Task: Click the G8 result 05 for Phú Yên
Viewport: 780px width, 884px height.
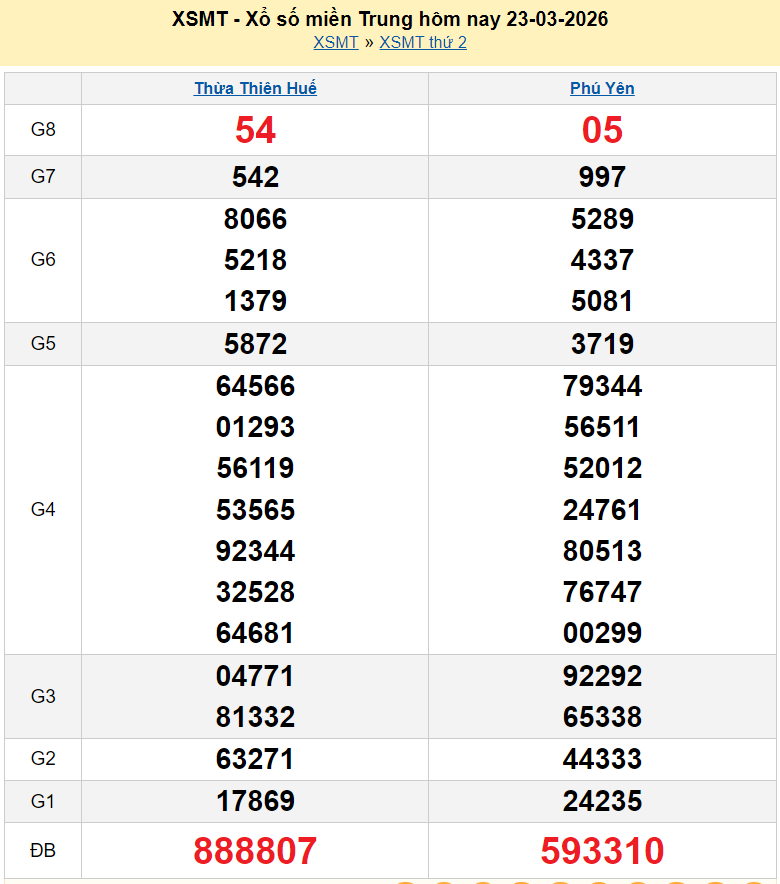Action: click(x=602, y=130)
